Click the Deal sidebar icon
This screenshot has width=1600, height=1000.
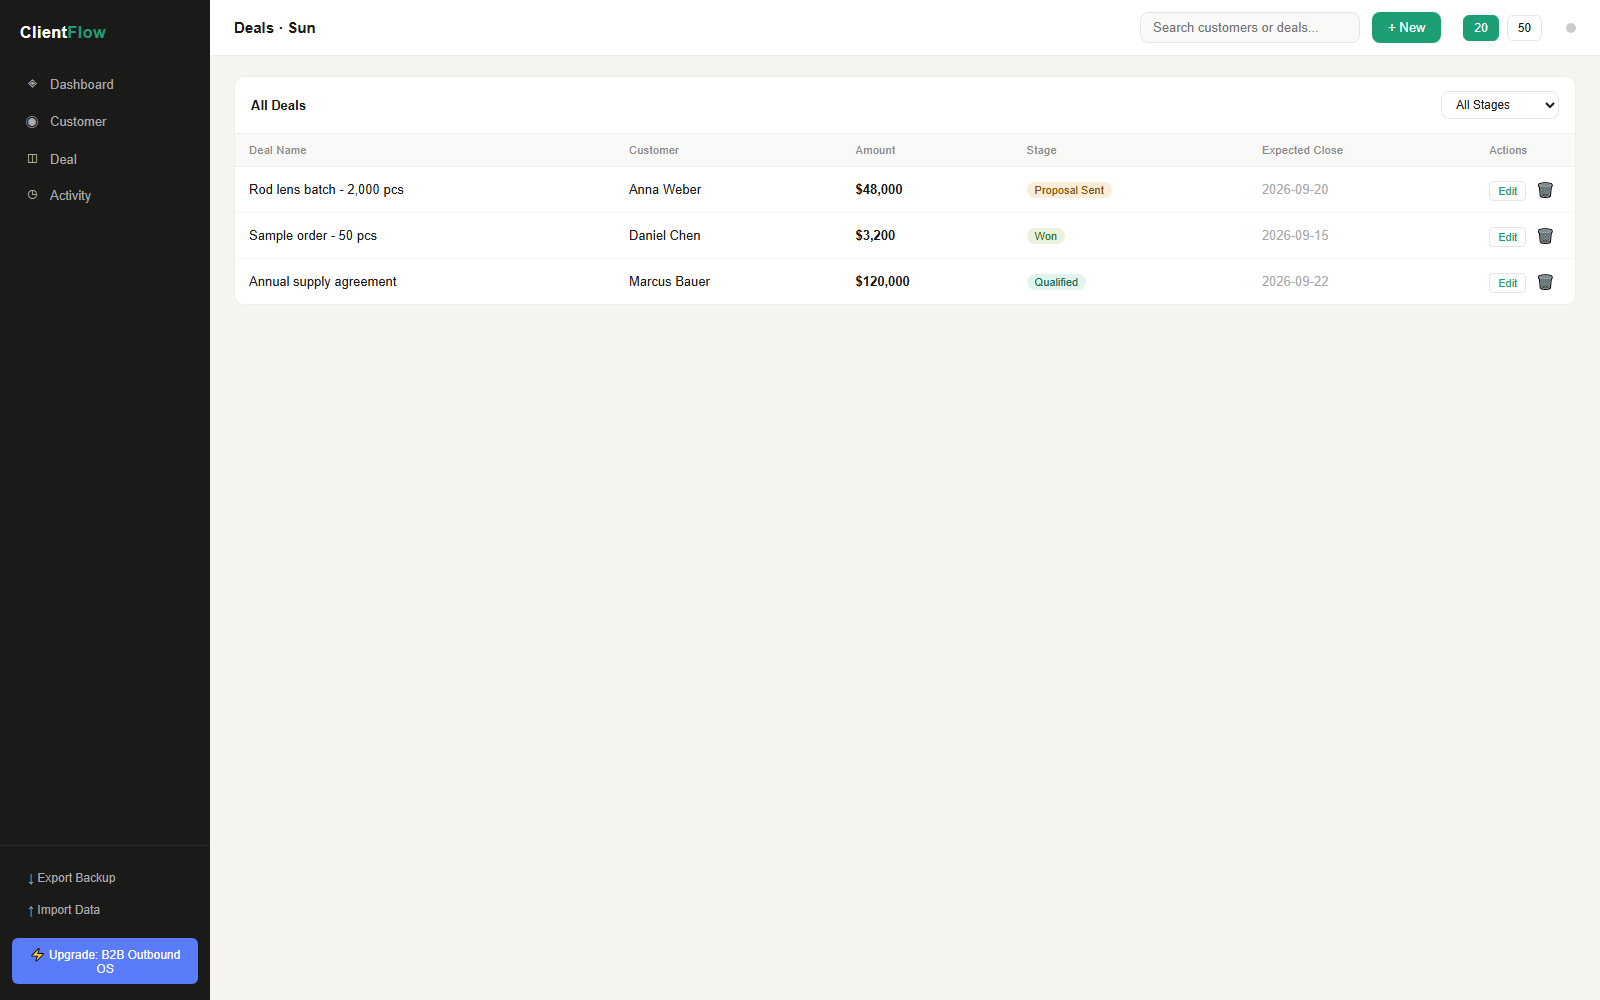point(32,159)
